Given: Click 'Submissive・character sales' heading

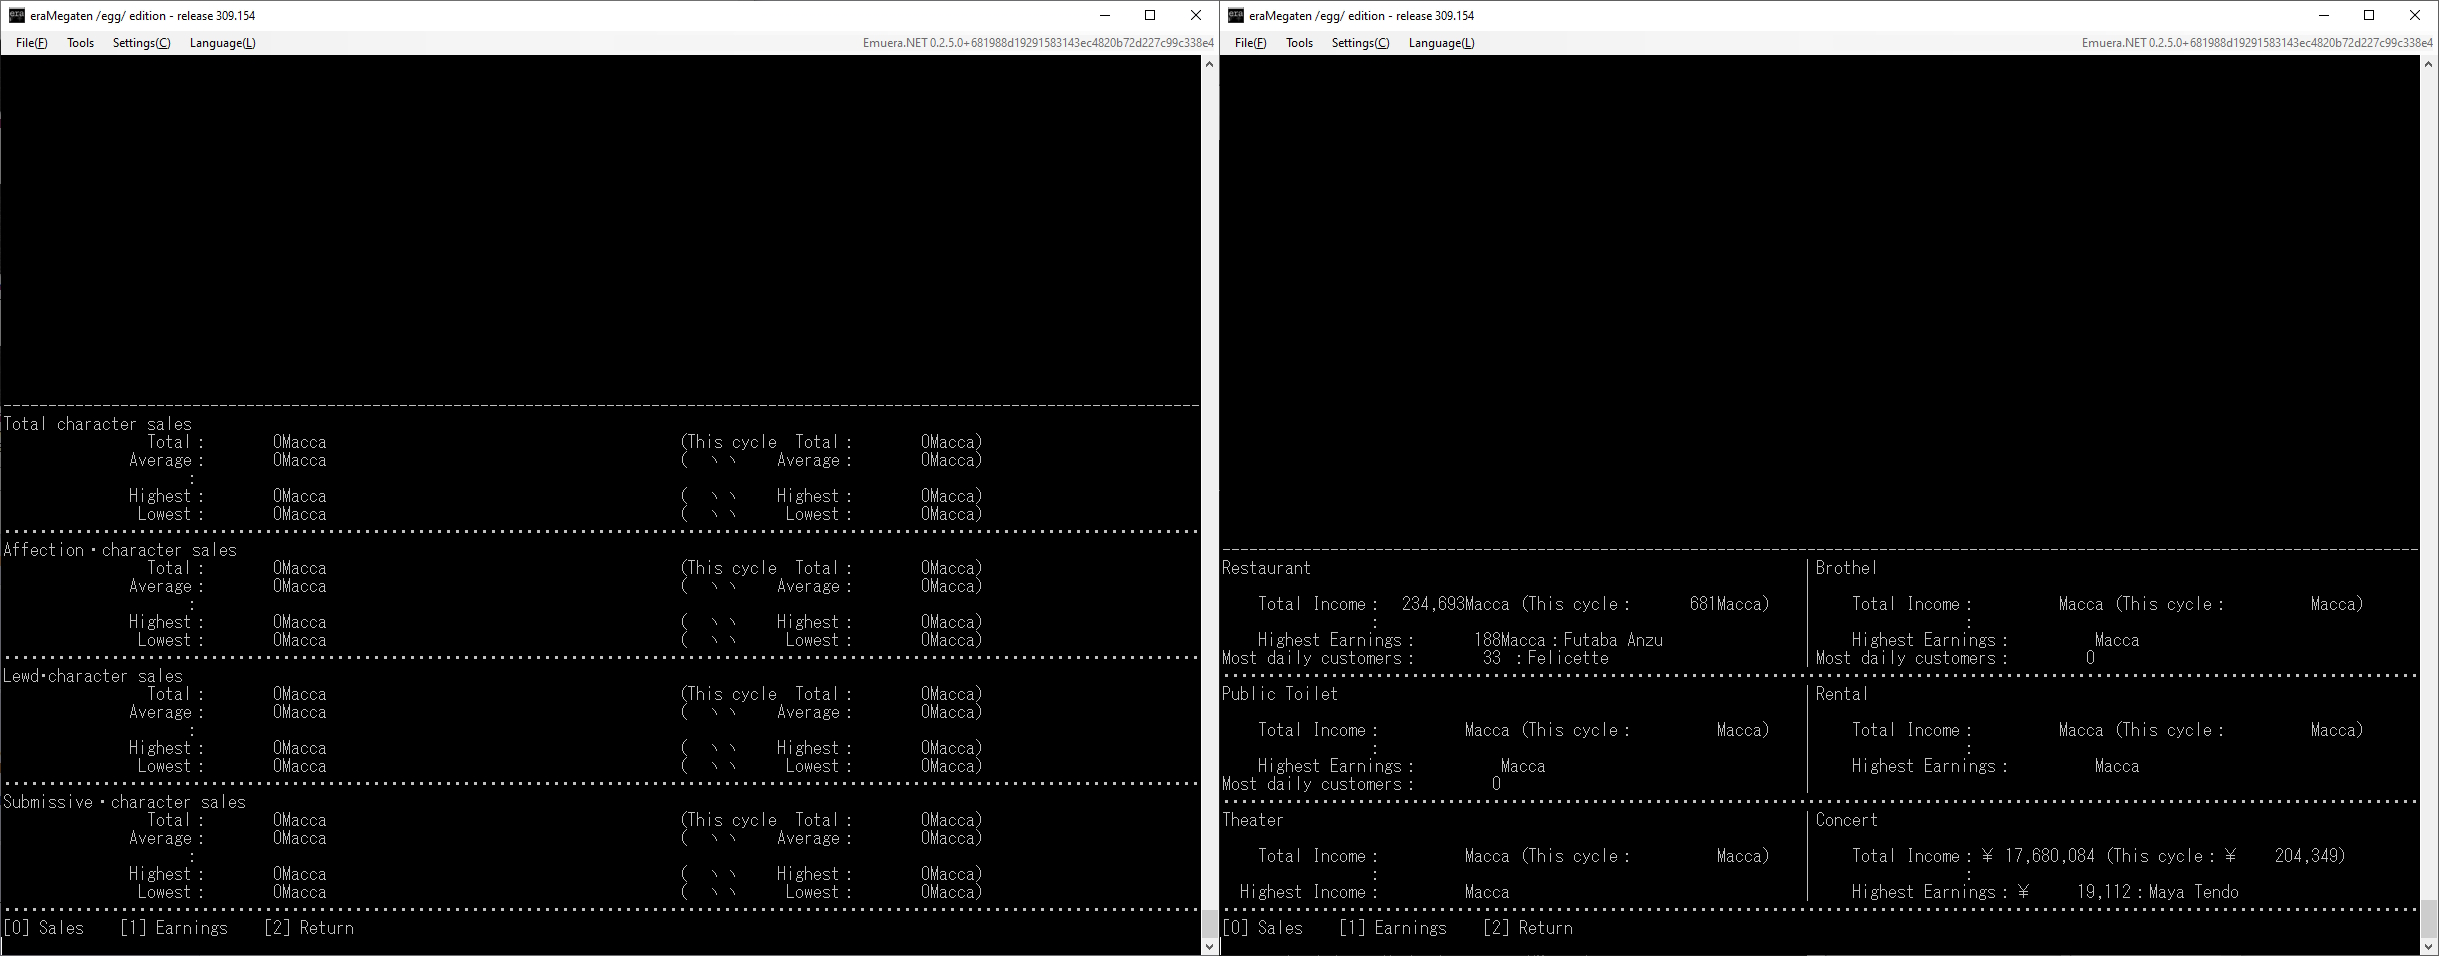Looking at the screenshot, I should 124,802.
